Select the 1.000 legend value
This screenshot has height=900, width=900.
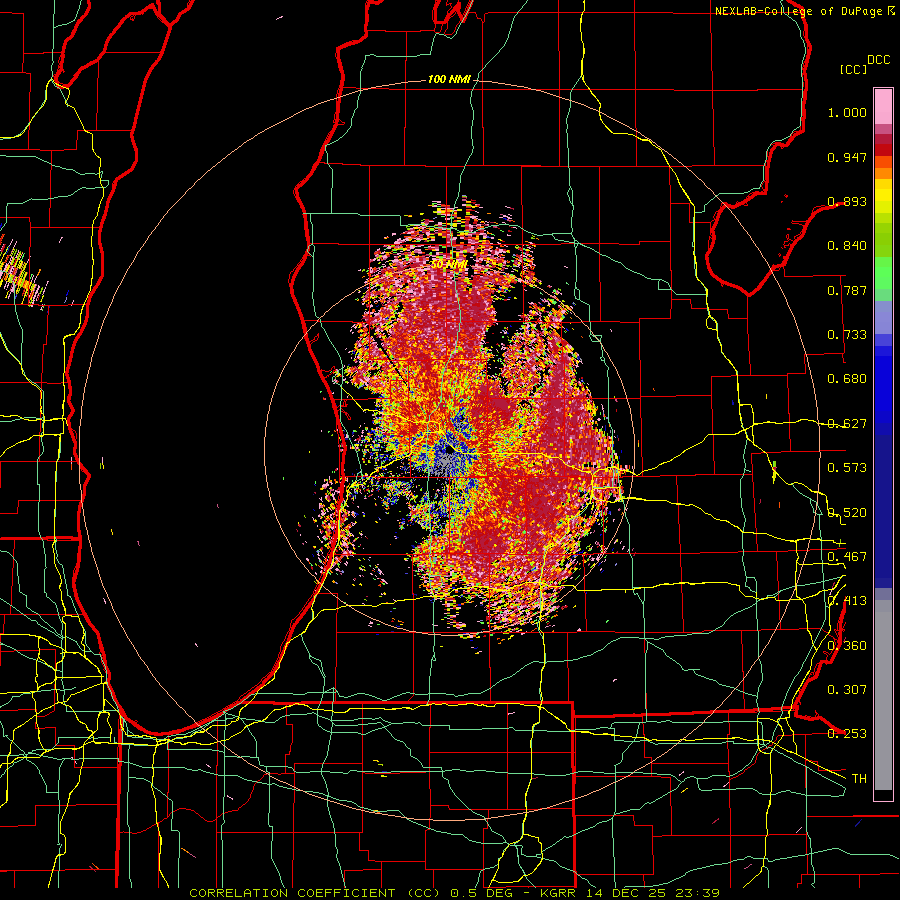(847, 112)
